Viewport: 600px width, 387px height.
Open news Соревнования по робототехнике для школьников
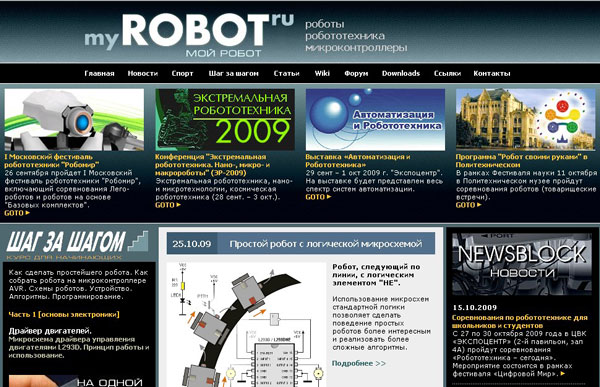pyautogui.click(x=520, y=322)
